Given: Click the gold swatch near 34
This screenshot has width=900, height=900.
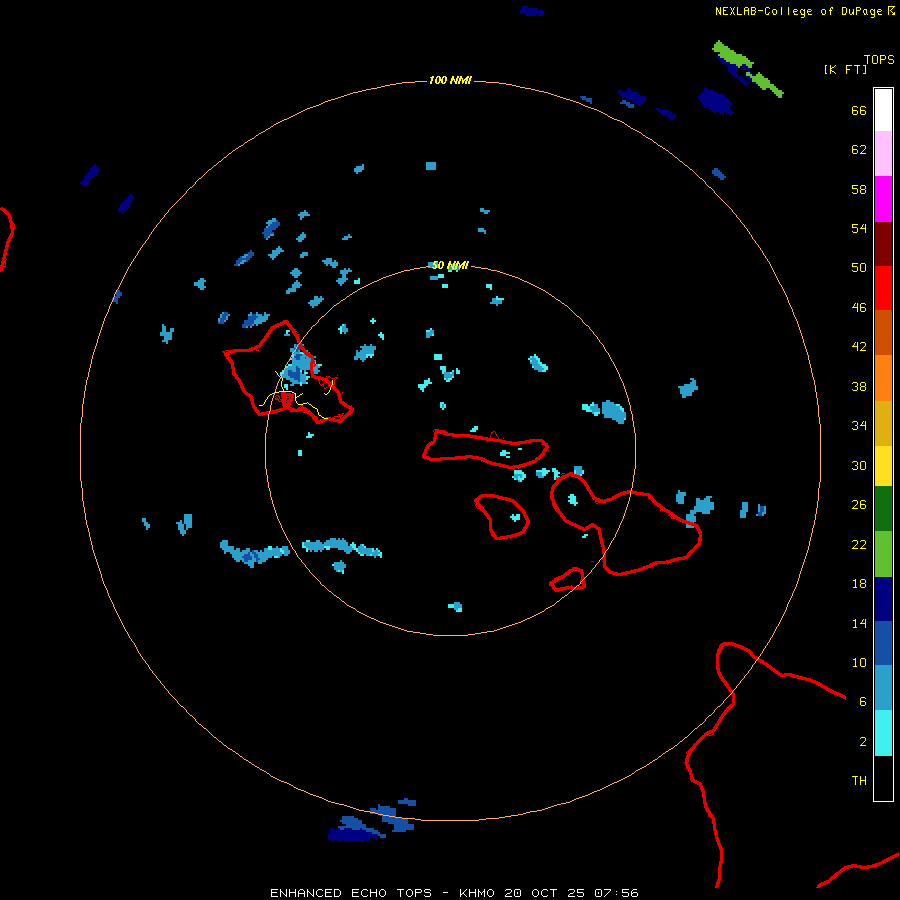Looking at the screenshot, I should click(x=883, y=422).
